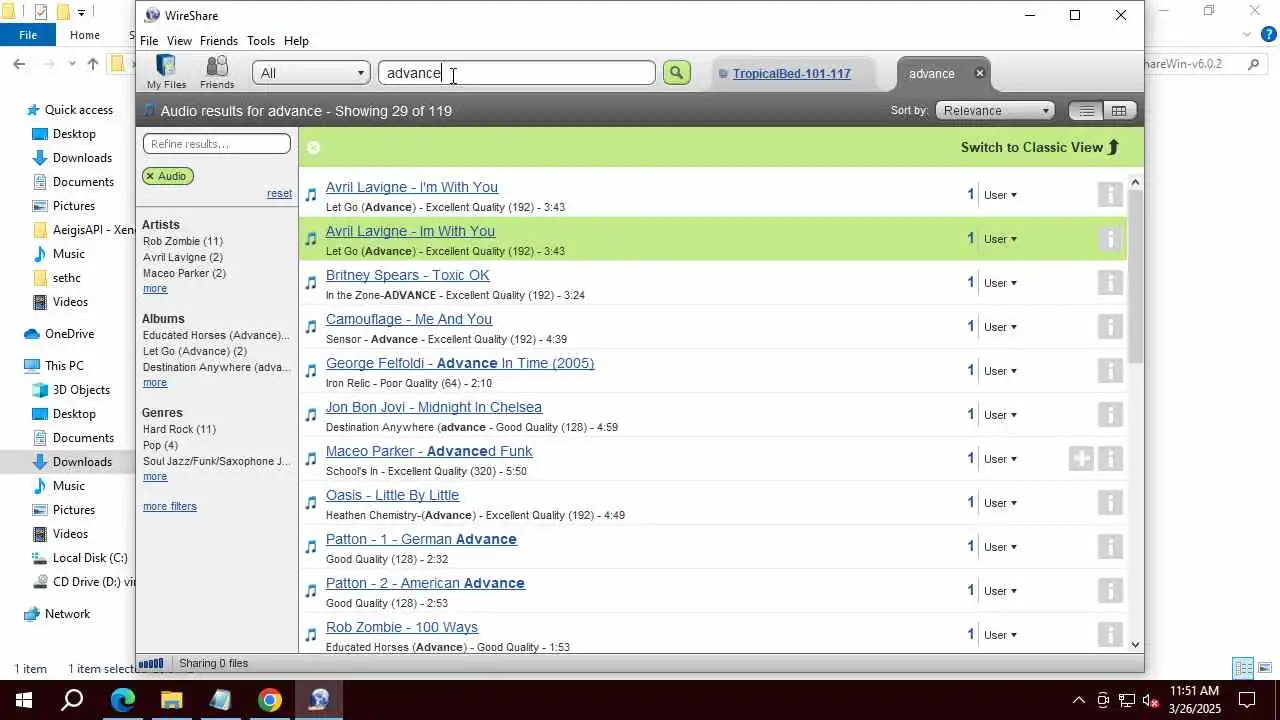1280x720 pixels.
Task: Click the search box containing advance
Action: pos(517,73)
